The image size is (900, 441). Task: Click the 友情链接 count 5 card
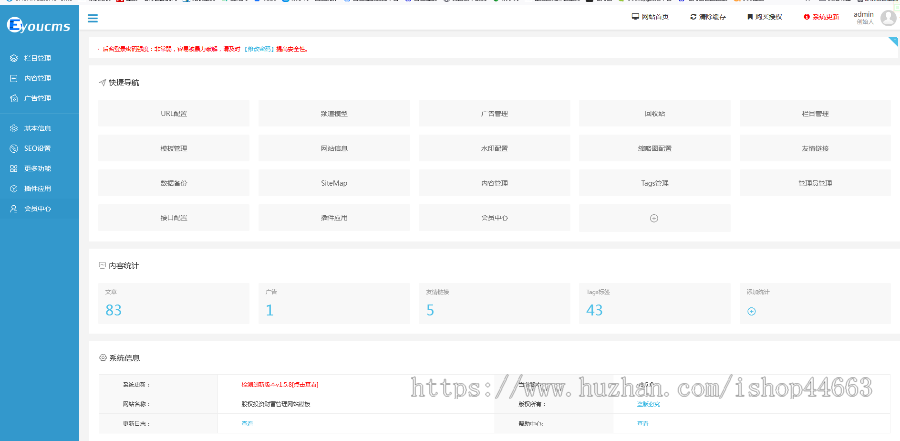pos(494,303)
